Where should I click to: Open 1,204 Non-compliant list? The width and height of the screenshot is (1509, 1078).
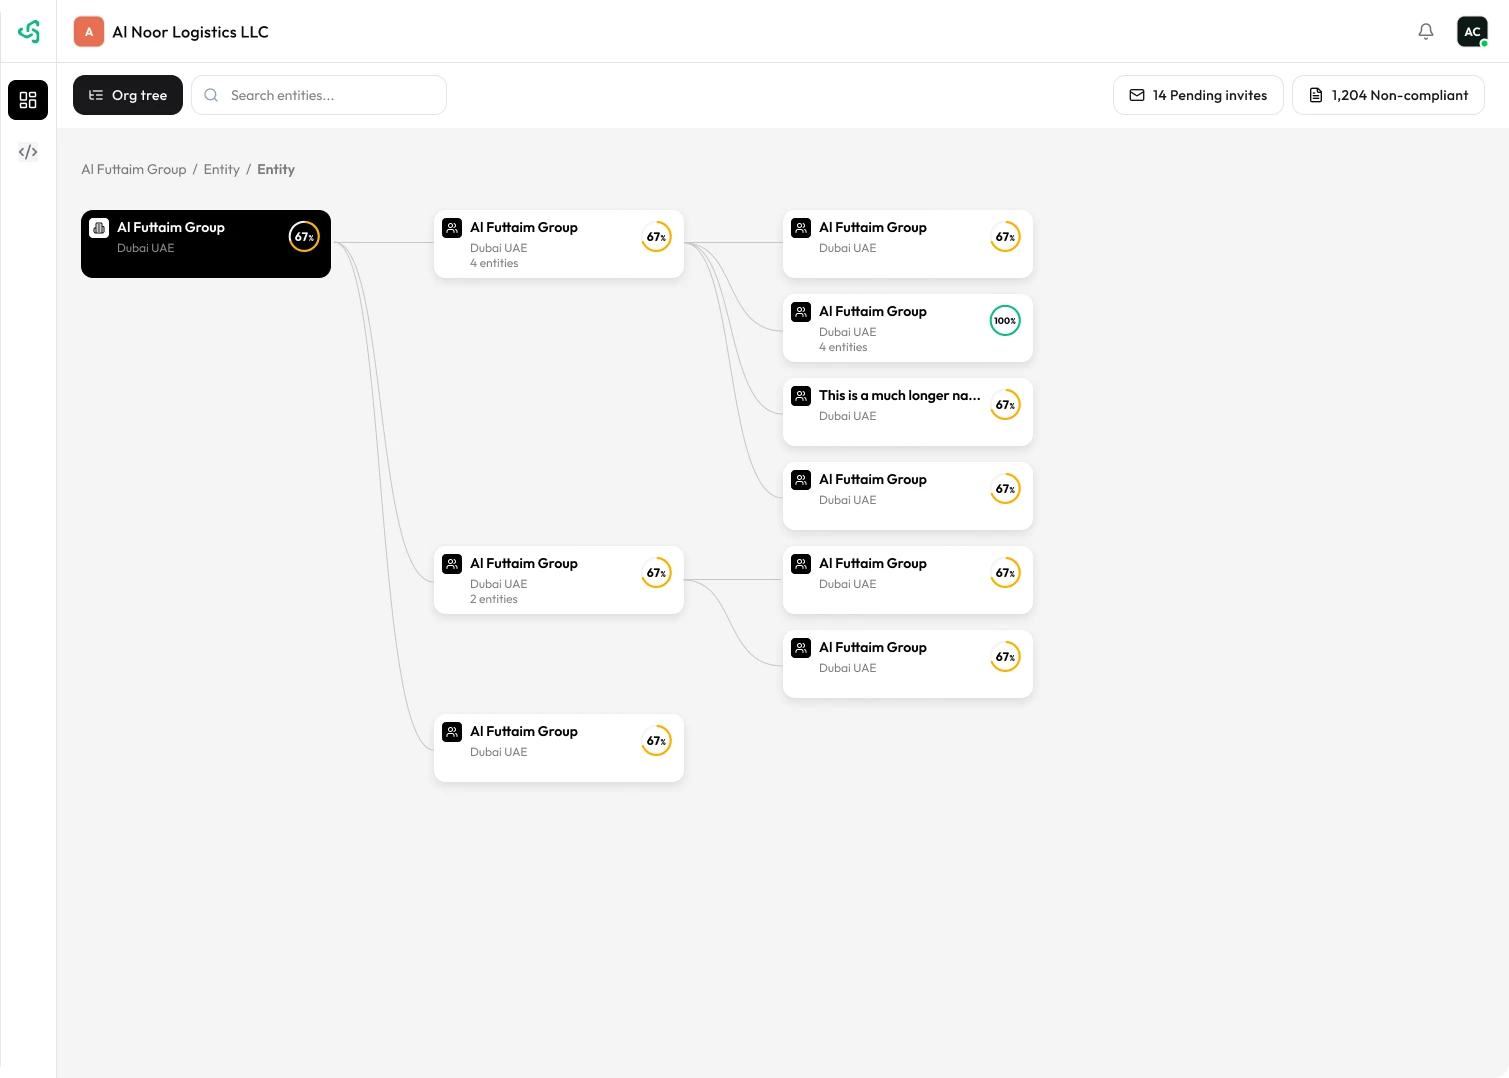pyautogui.click(x=1388, y=95)
